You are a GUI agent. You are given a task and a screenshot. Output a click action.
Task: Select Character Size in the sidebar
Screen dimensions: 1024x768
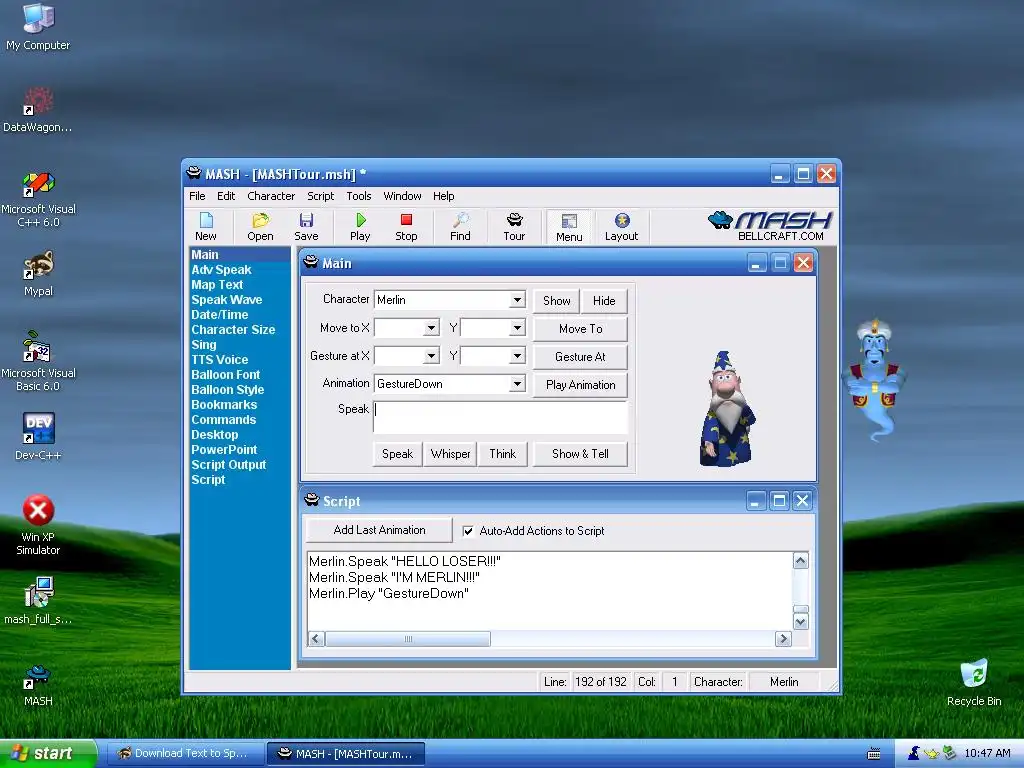(233, 330)
